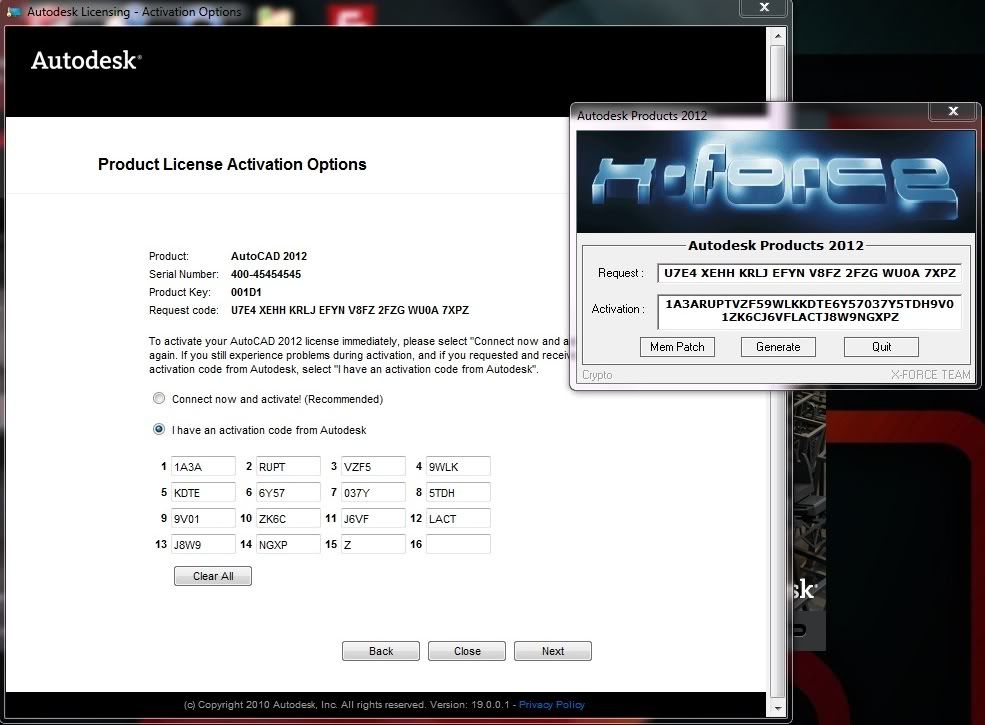The width and height of the screenshot is (985, 725).
Task: Click the empty activation code field 16
Action: (458, 544)
